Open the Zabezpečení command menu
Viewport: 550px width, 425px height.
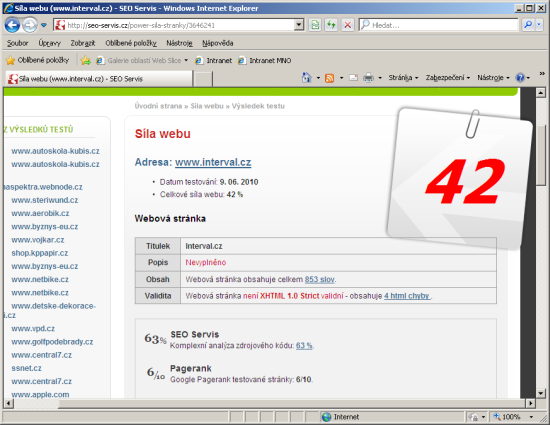[x=448, y=77]
